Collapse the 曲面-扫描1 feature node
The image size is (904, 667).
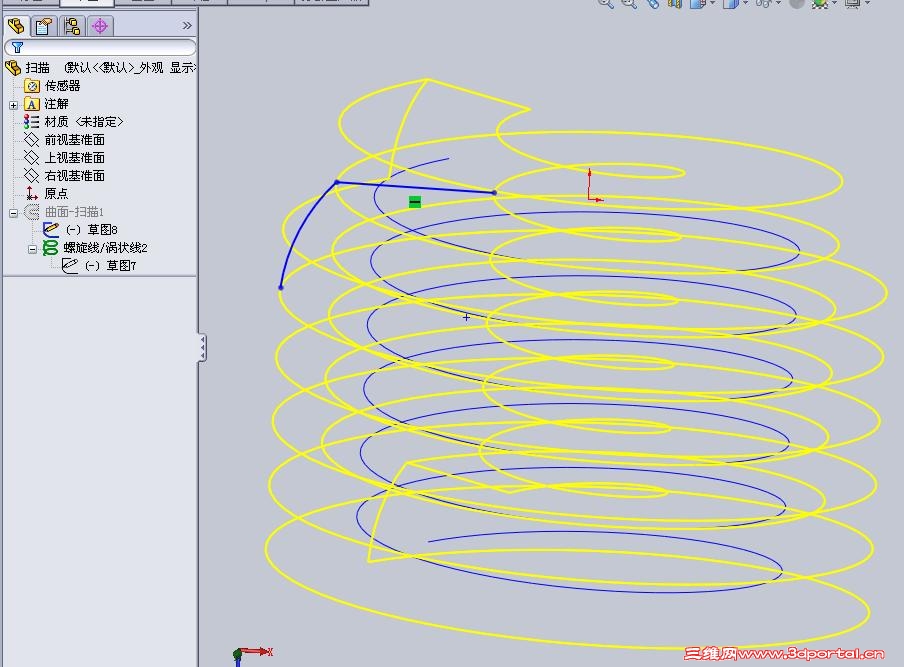13,213
